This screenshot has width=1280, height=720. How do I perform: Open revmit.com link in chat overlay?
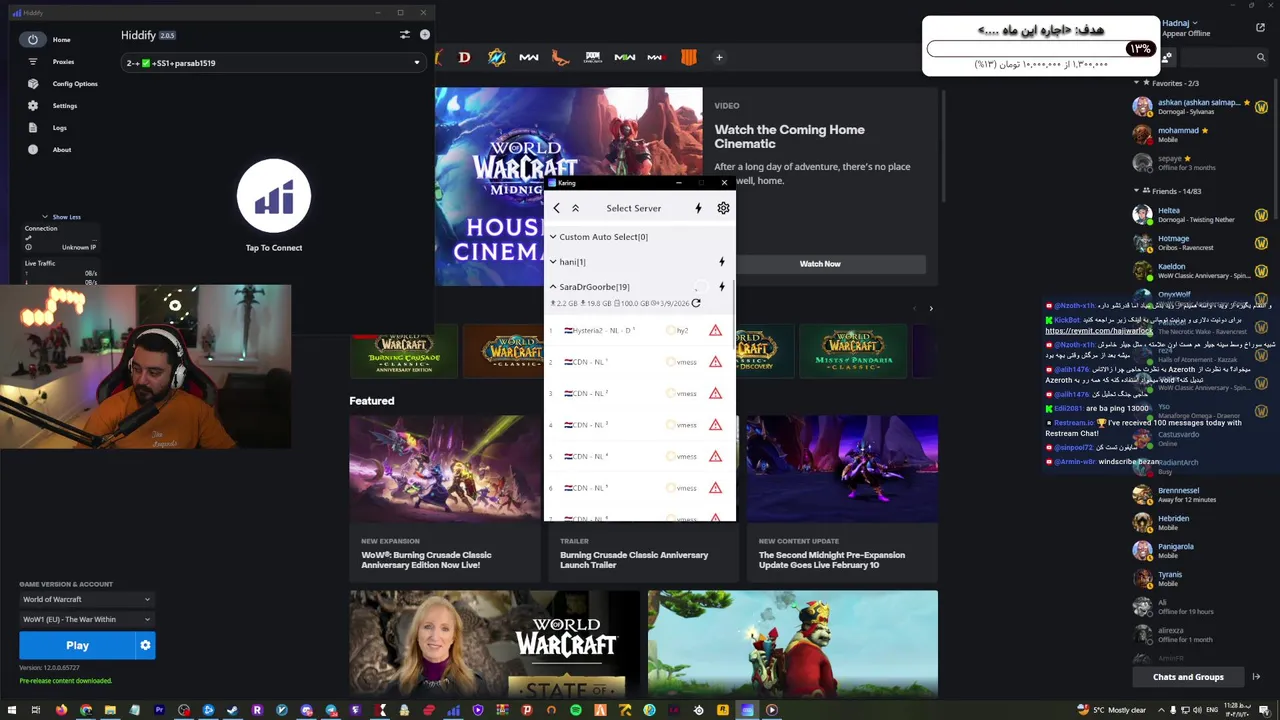pos(1098,331)
